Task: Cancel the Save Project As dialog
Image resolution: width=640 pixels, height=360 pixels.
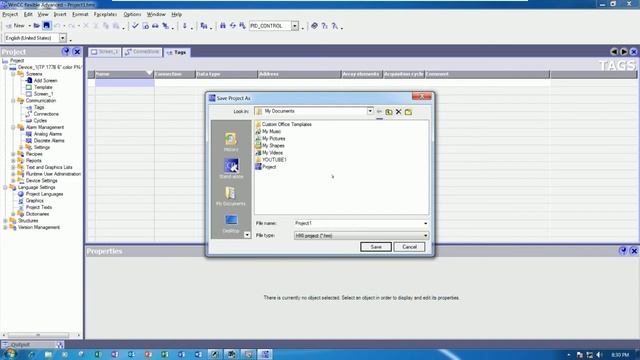Action: [409, 247]
